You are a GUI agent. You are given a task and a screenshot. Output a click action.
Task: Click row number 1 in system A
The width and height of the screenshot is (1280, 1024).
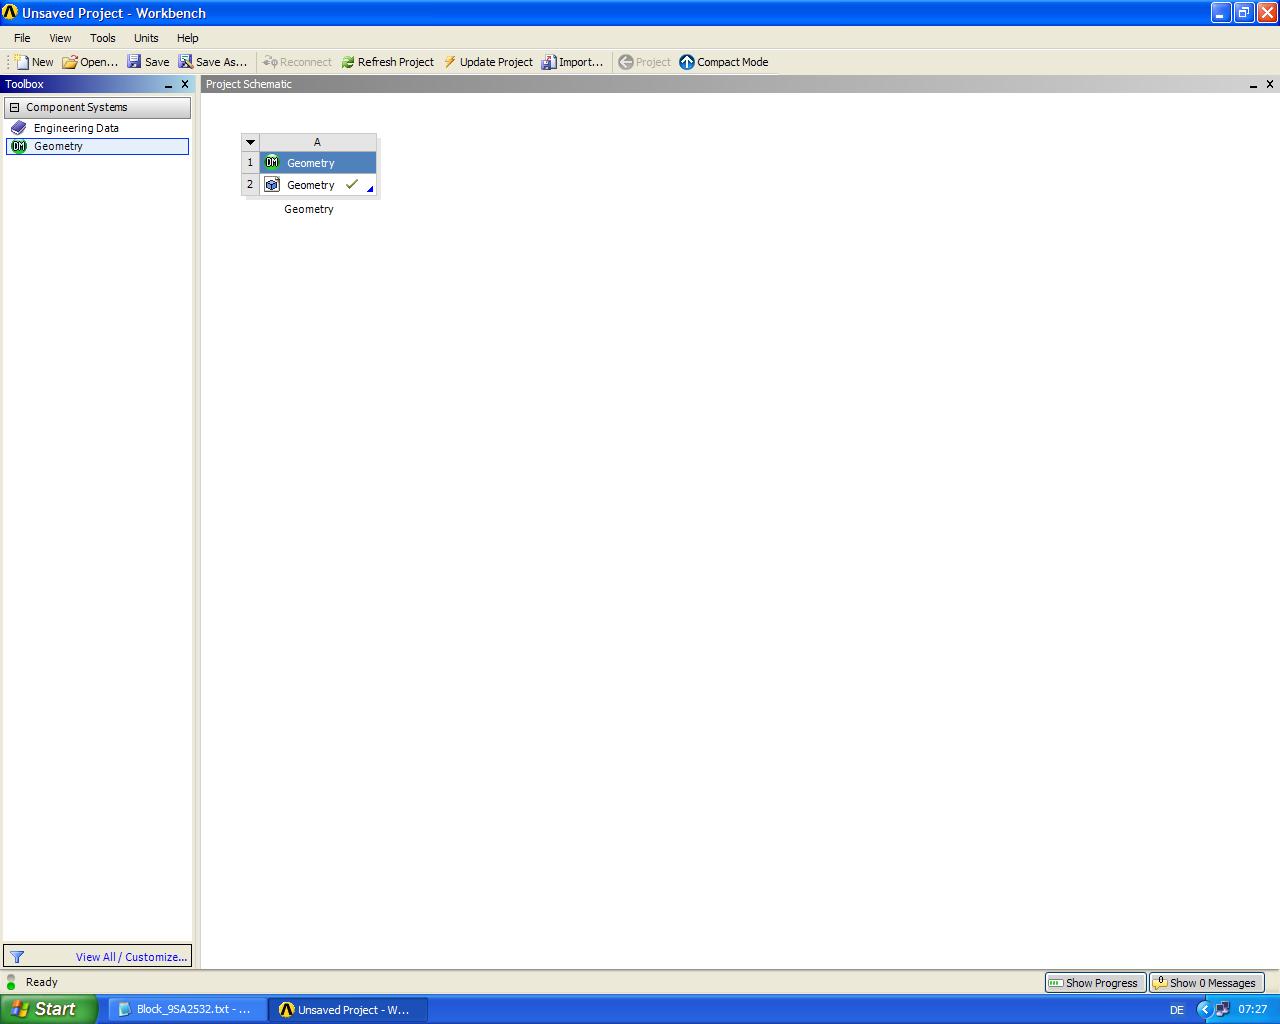click(250, 162)
